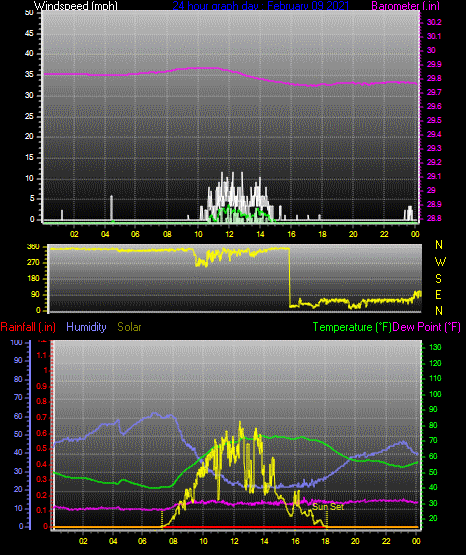Image resolution: width=466 pixels, height=555 pixels.
Task: Click the 130 value on temperature axis
Action: 435,348
